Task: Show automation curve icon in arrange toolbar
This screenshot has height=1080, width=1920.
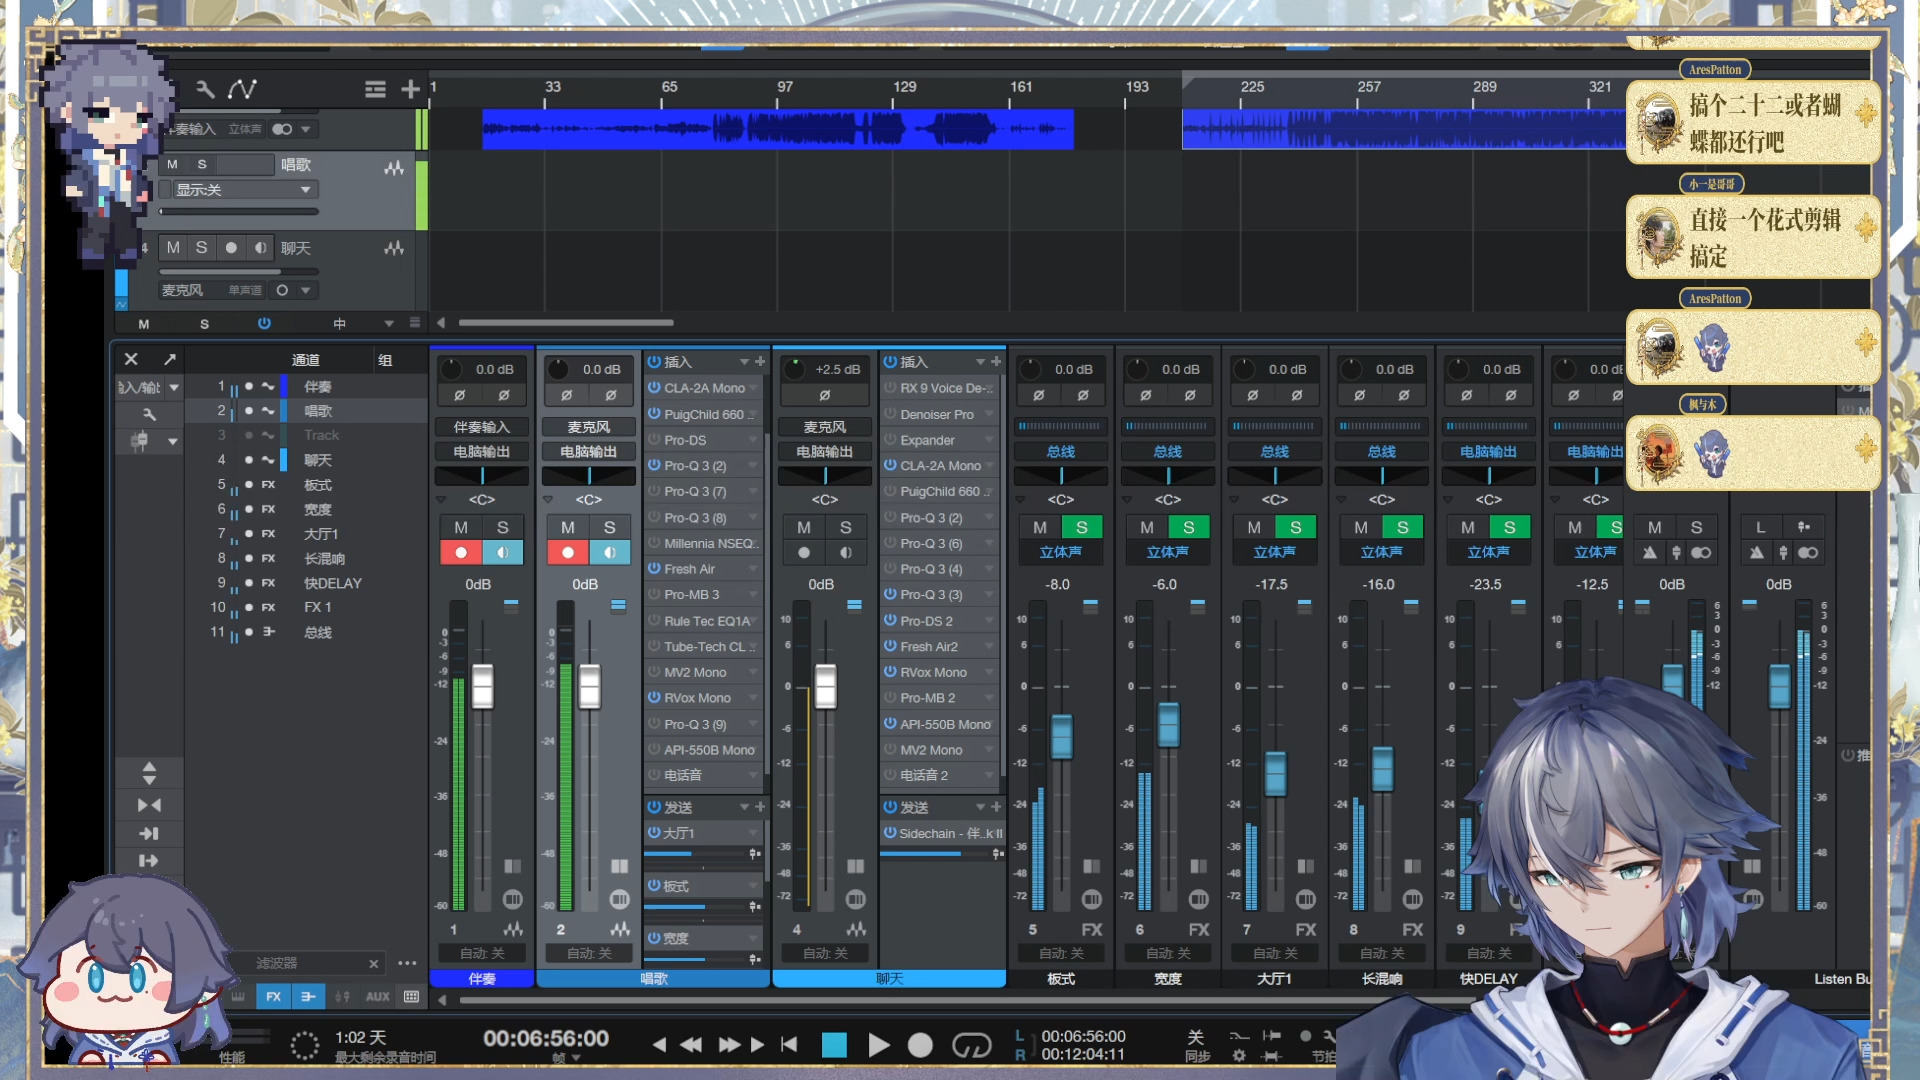Action: click(x=242, y=89)
